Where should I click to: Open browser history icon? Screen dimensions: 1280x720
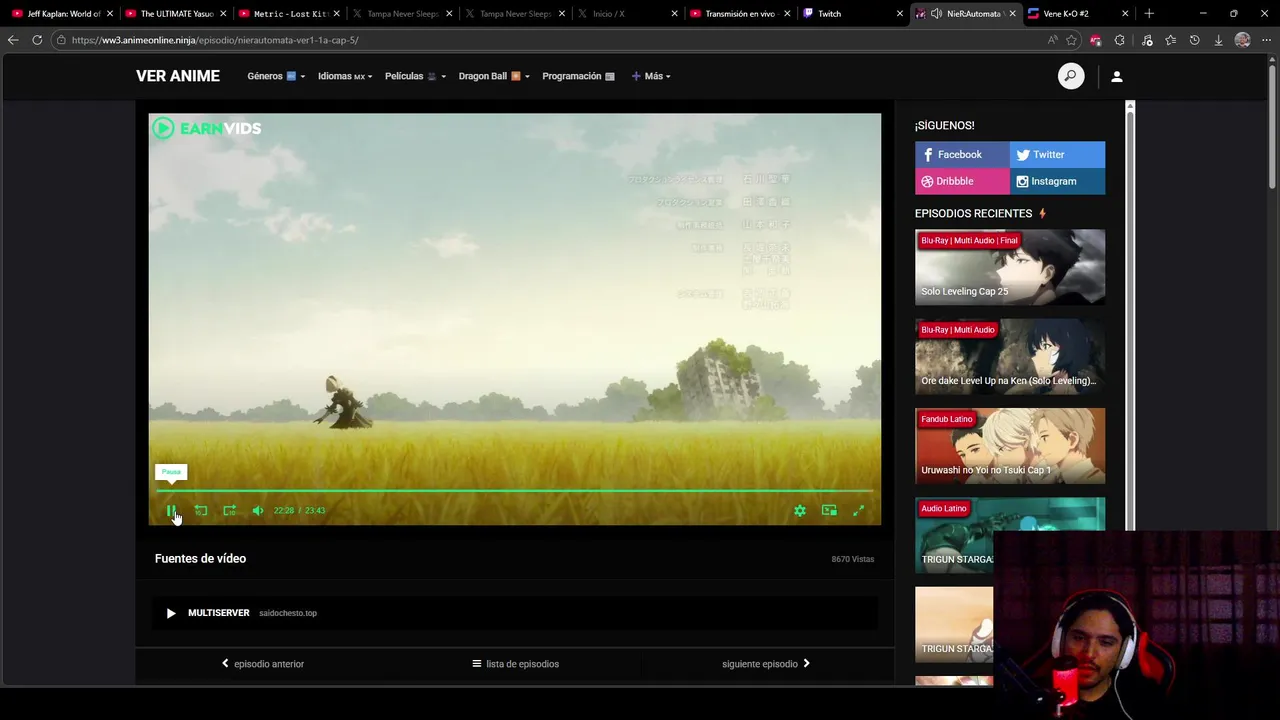point(1194,40)
